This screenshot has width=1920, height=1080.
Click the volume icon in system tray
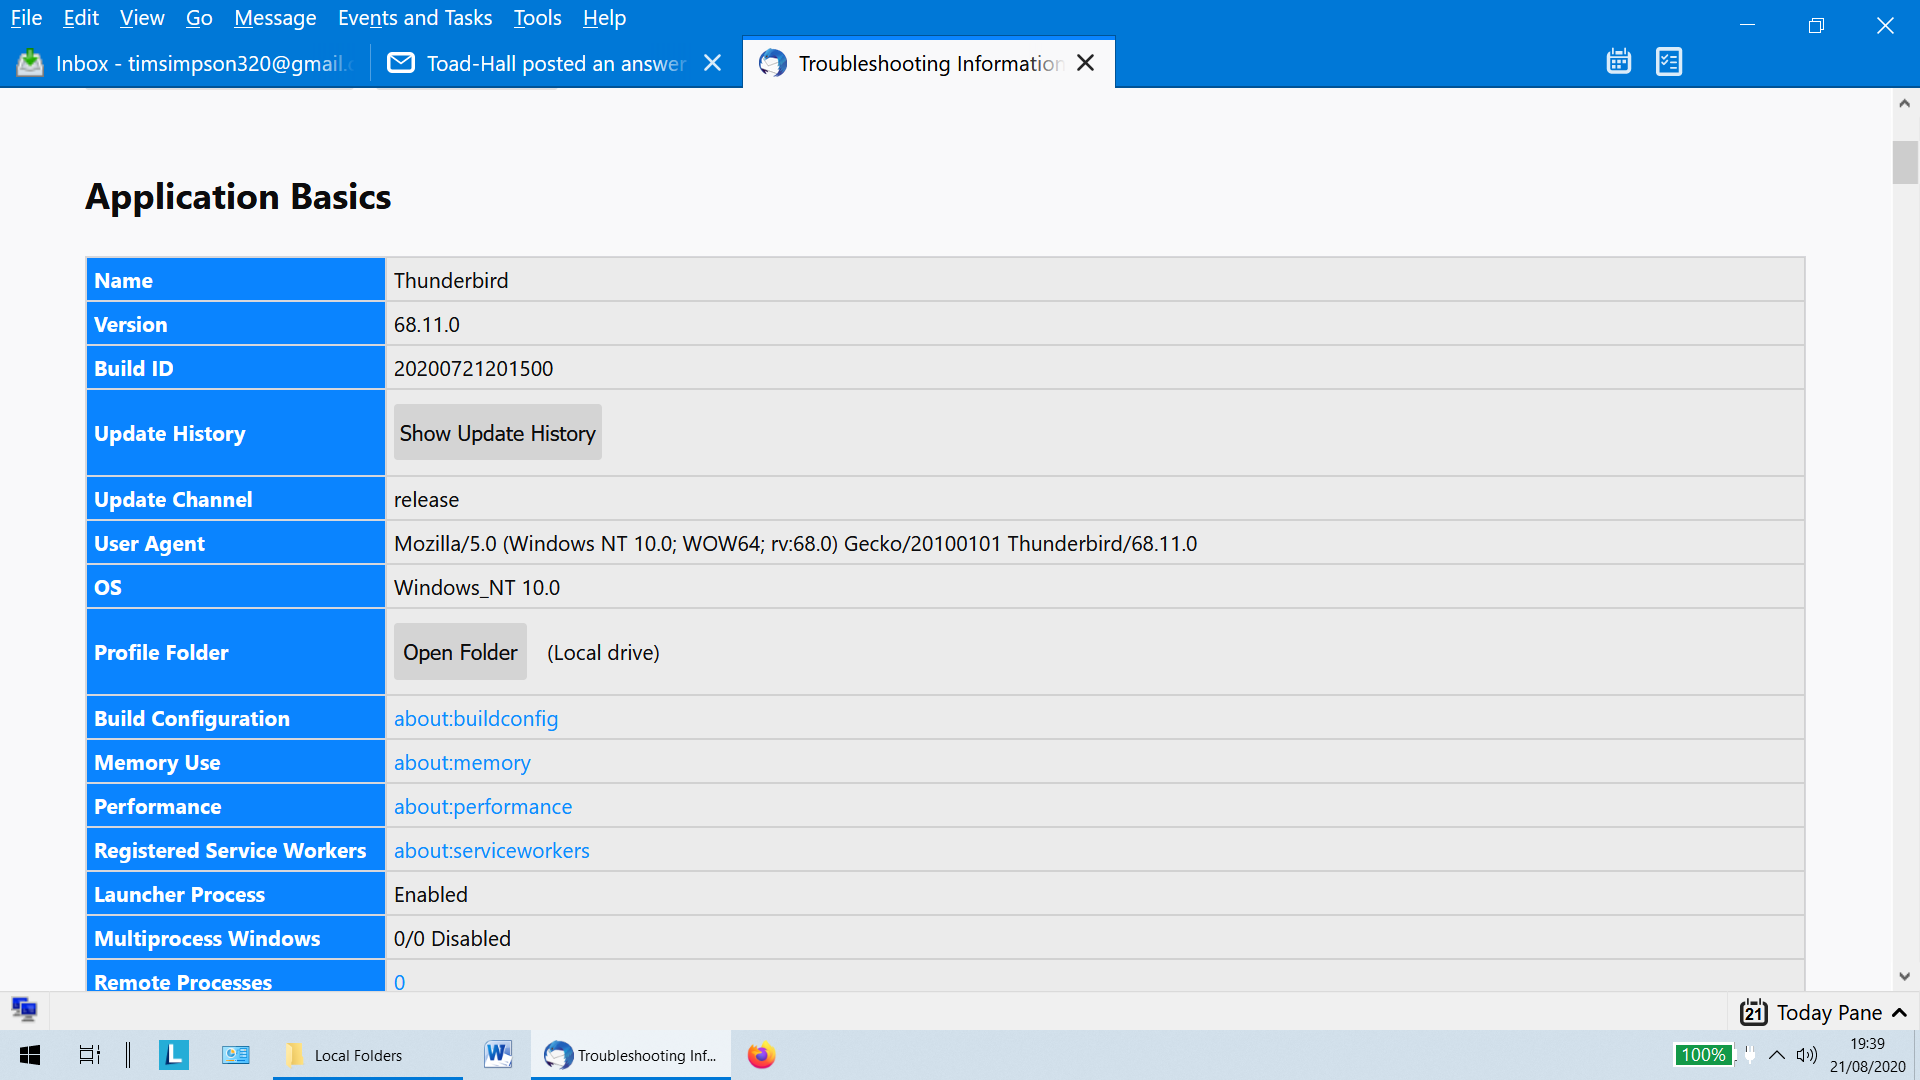click(x=1806, y=1055)
